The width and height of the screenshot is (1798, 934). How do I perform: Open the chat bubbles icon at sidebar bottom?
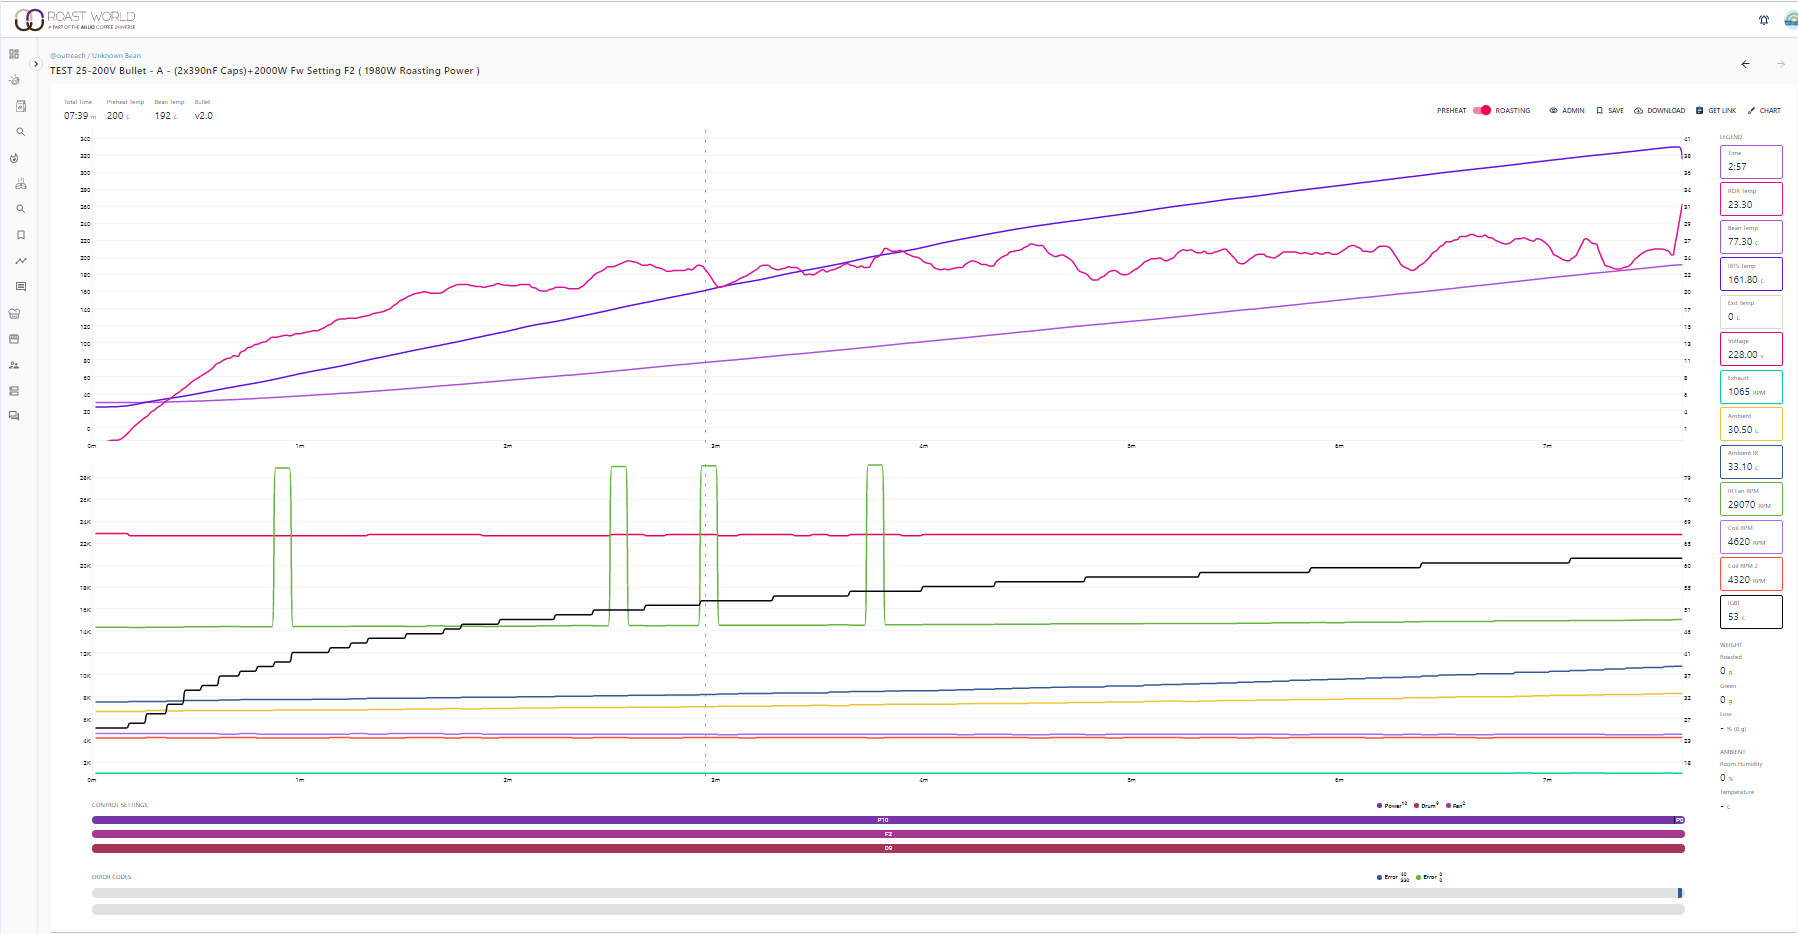pos(14,416)
